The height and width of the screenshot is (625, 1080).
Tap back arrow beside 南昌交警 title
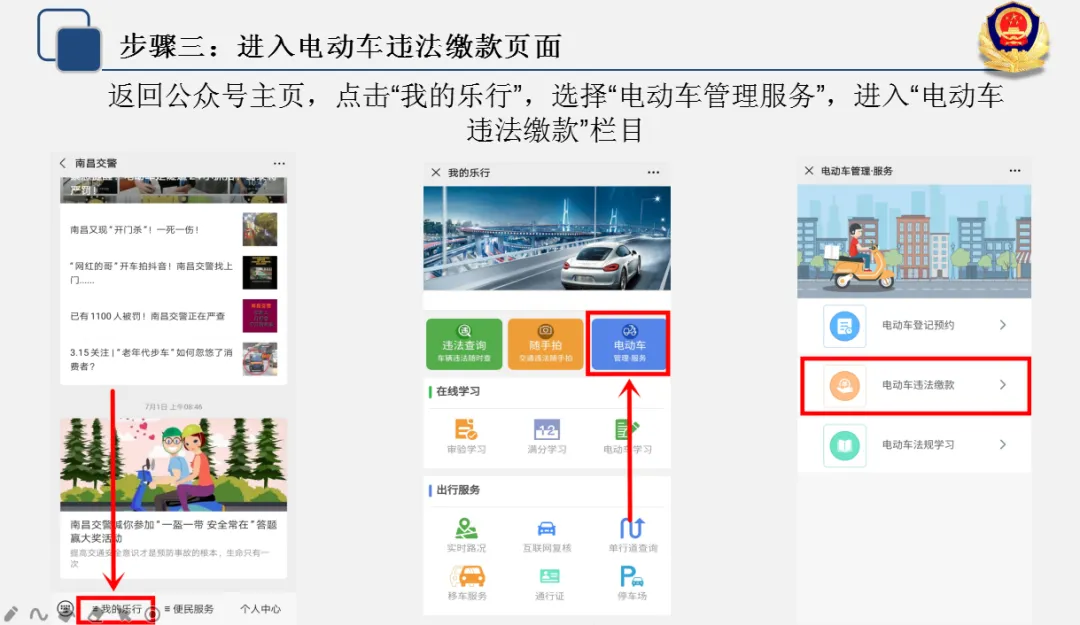(x=63, y=163)
